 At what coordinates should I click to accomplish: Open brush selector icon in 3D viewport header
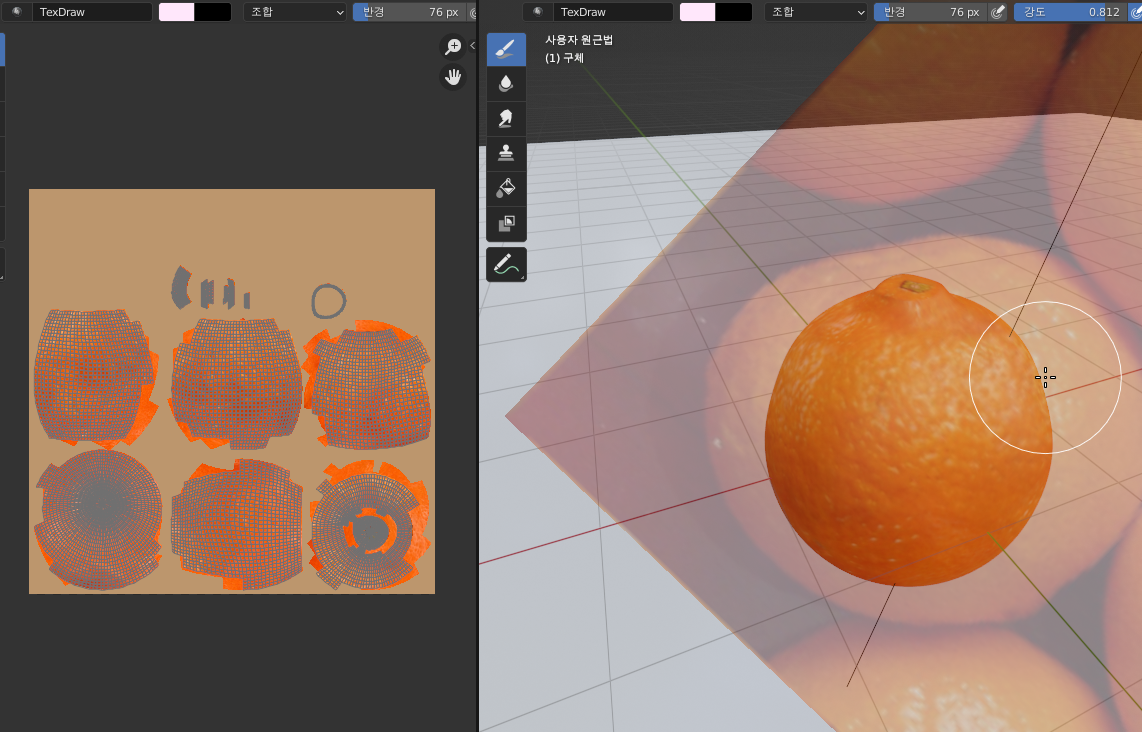pyautogui.click(x=538, y=12)
